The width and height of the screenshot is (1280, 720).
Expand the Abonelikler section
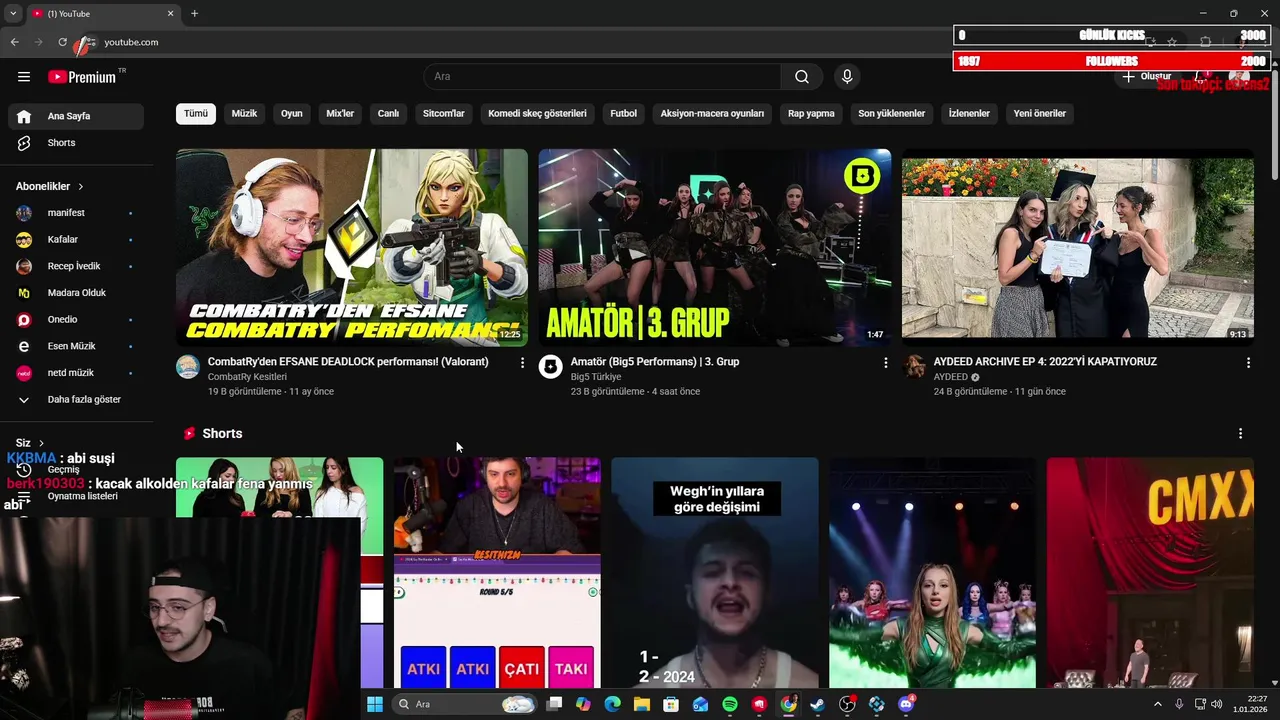(x=50, y=186)
